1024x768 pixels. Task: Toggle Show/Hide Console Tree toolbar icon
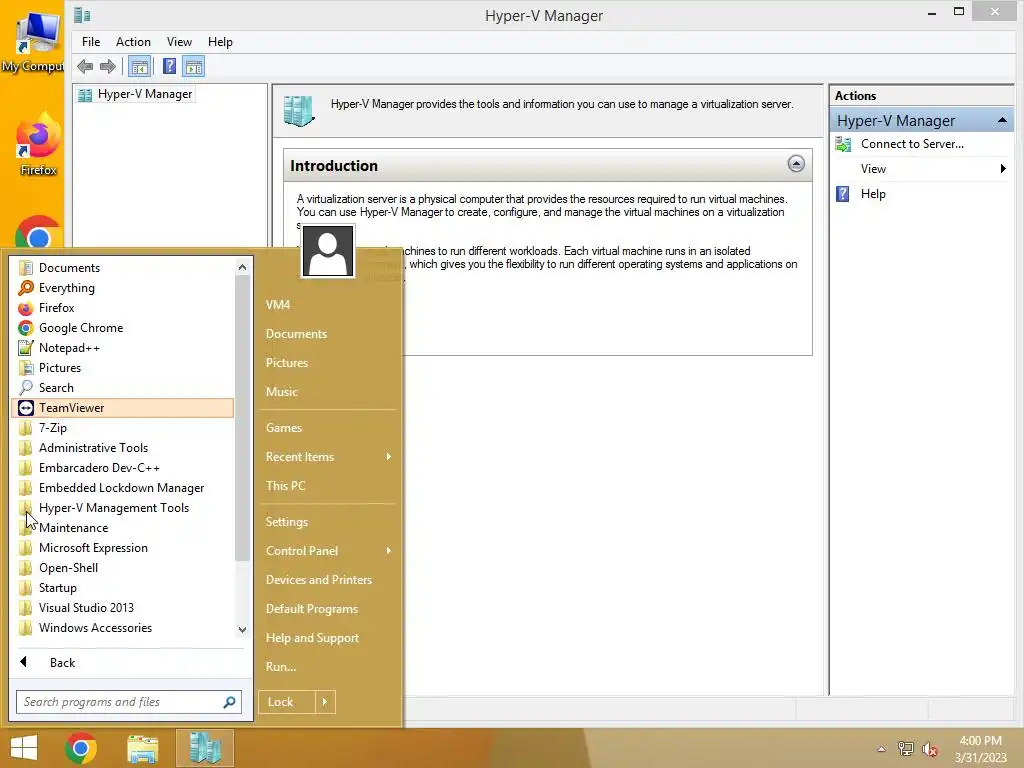coord(139,66)
